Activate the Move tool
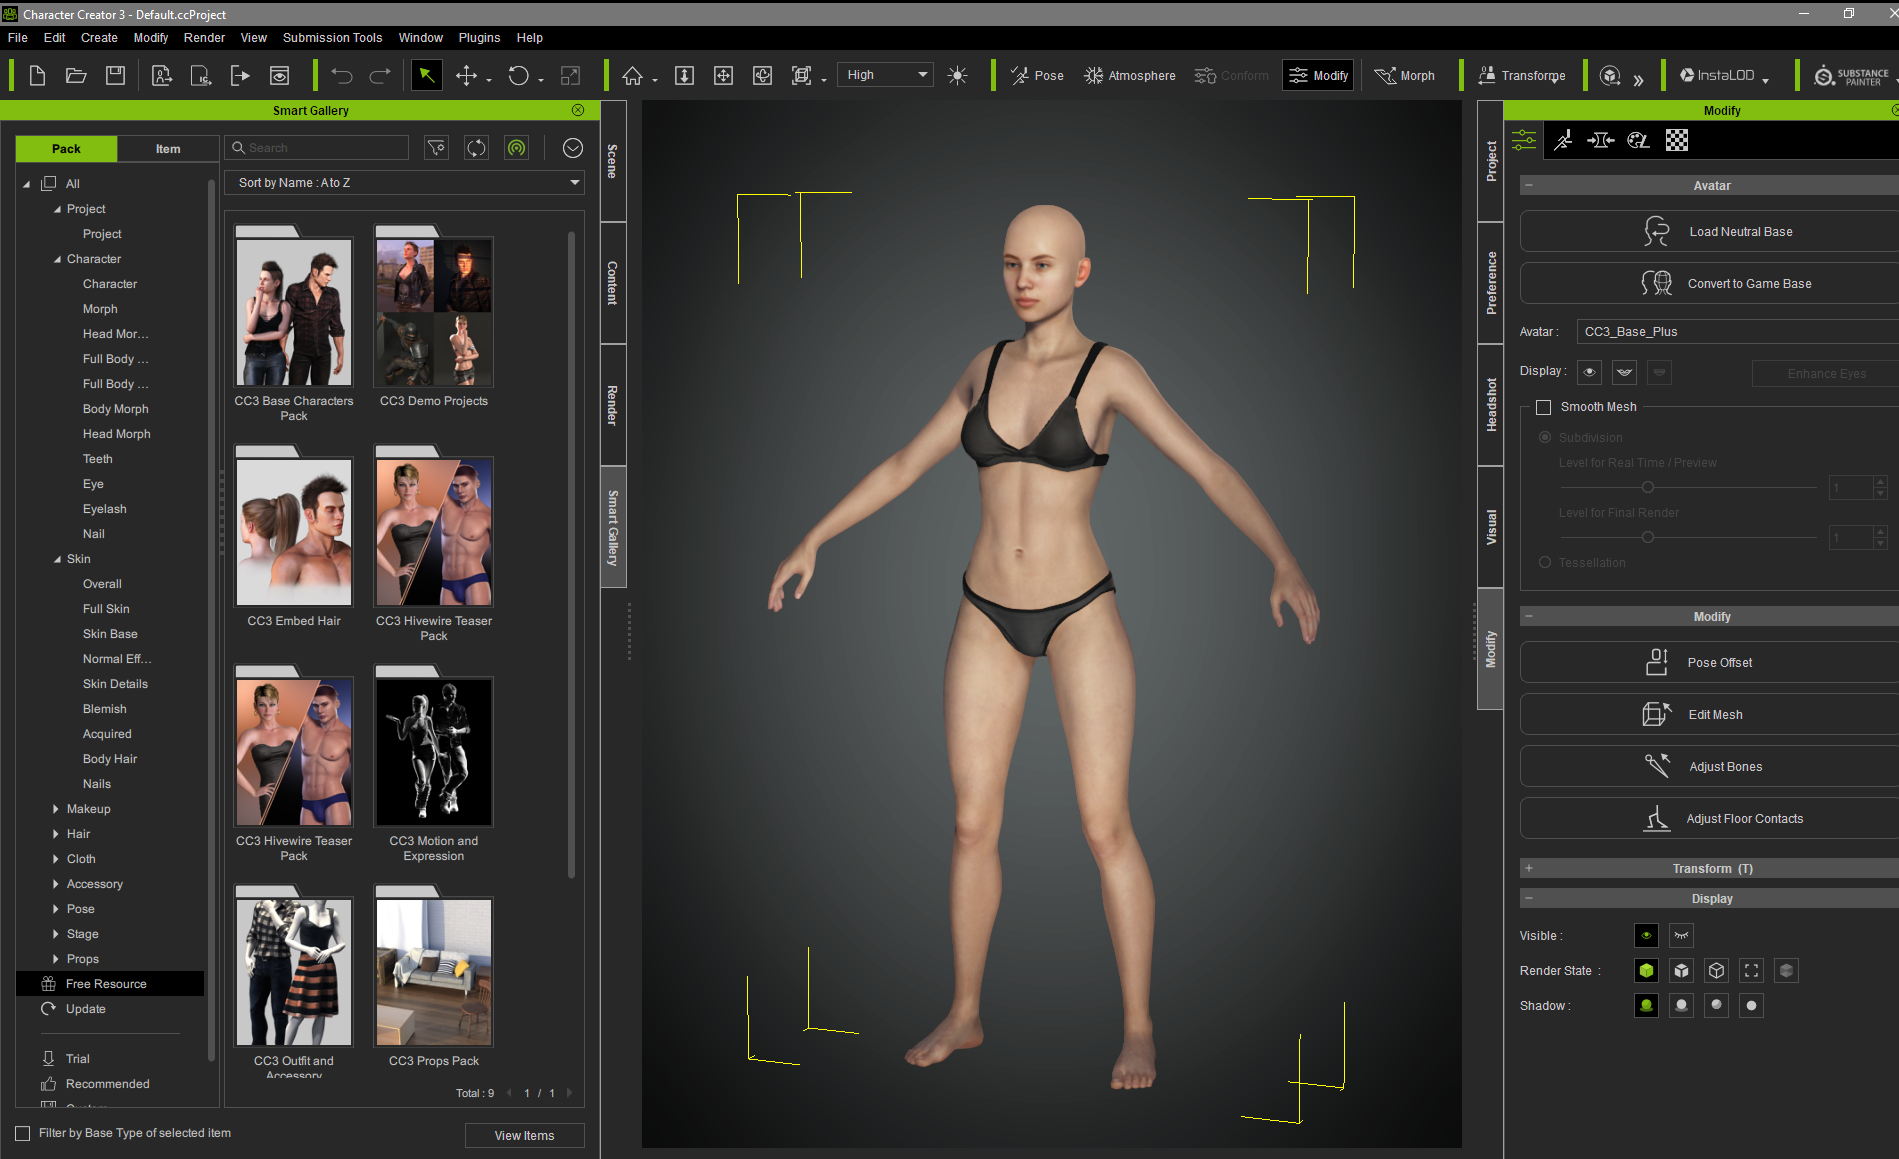The image size is (1899, 1159). click(467, 76)
